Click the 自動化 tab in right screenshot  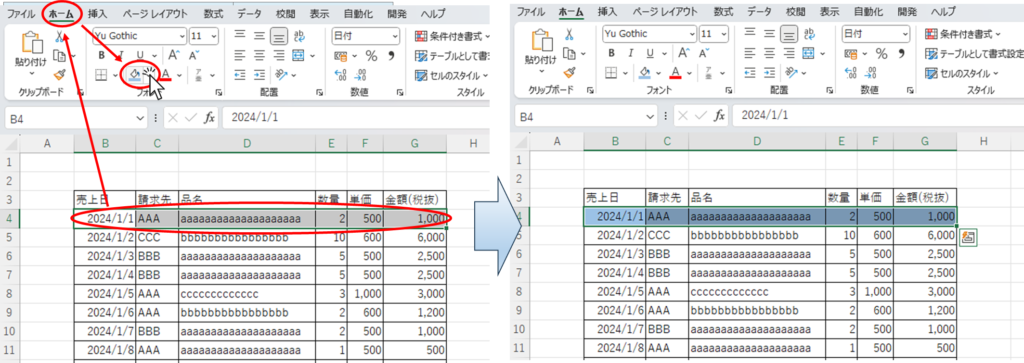click(x=869, y=11)
